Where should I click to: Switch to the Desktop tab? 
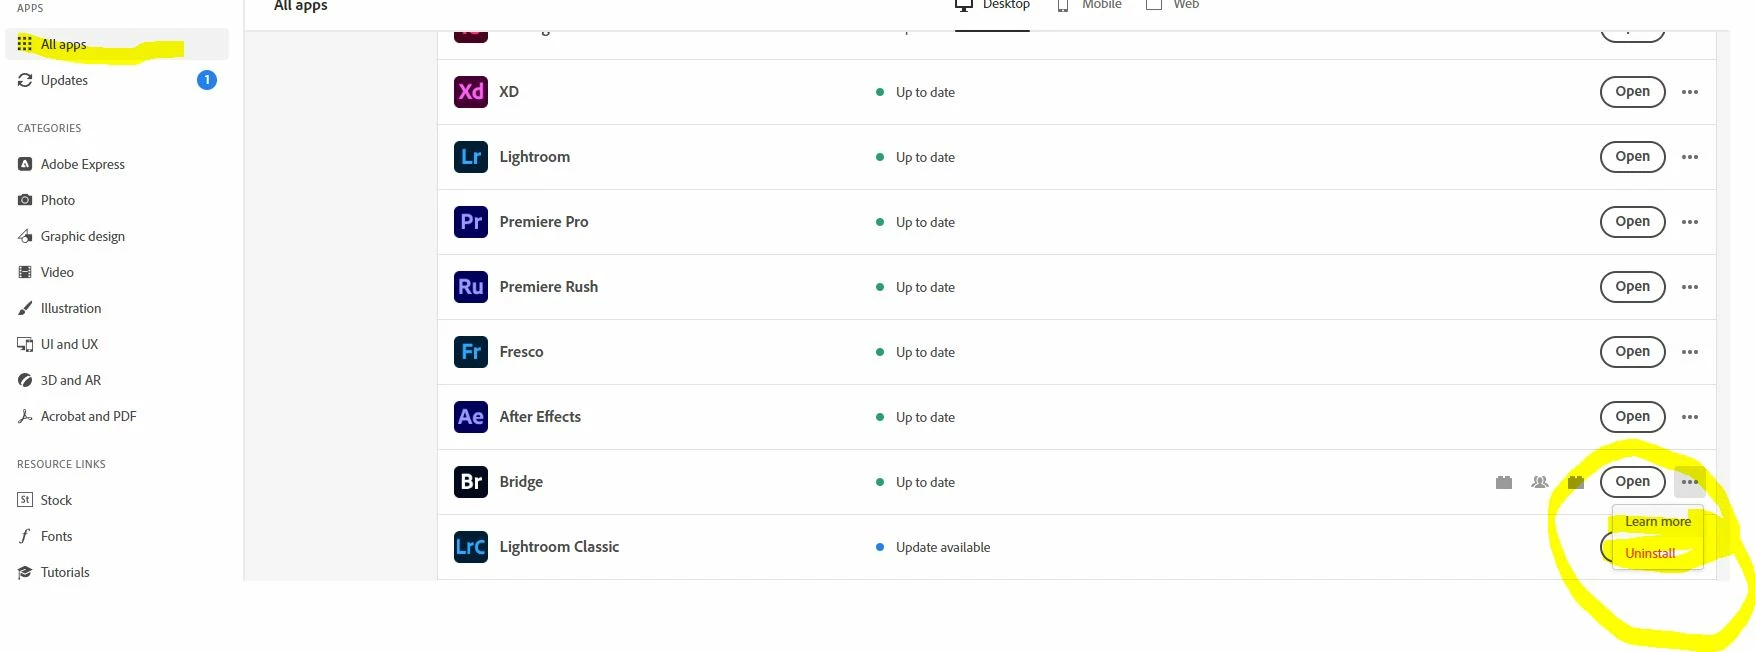pos(992,6)
